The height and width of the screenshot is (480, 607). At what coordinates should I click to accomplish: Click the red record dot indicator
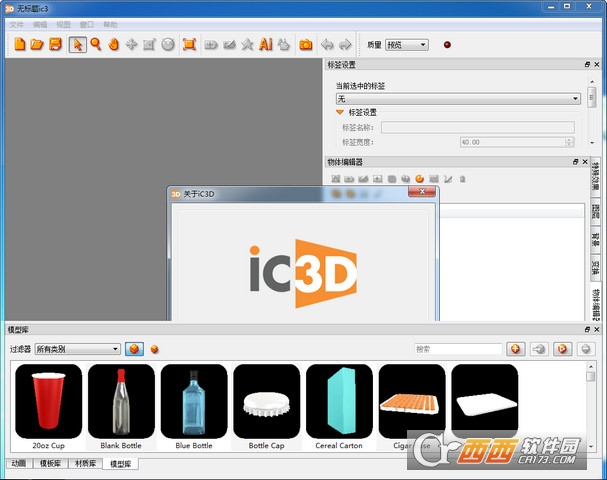447,45
